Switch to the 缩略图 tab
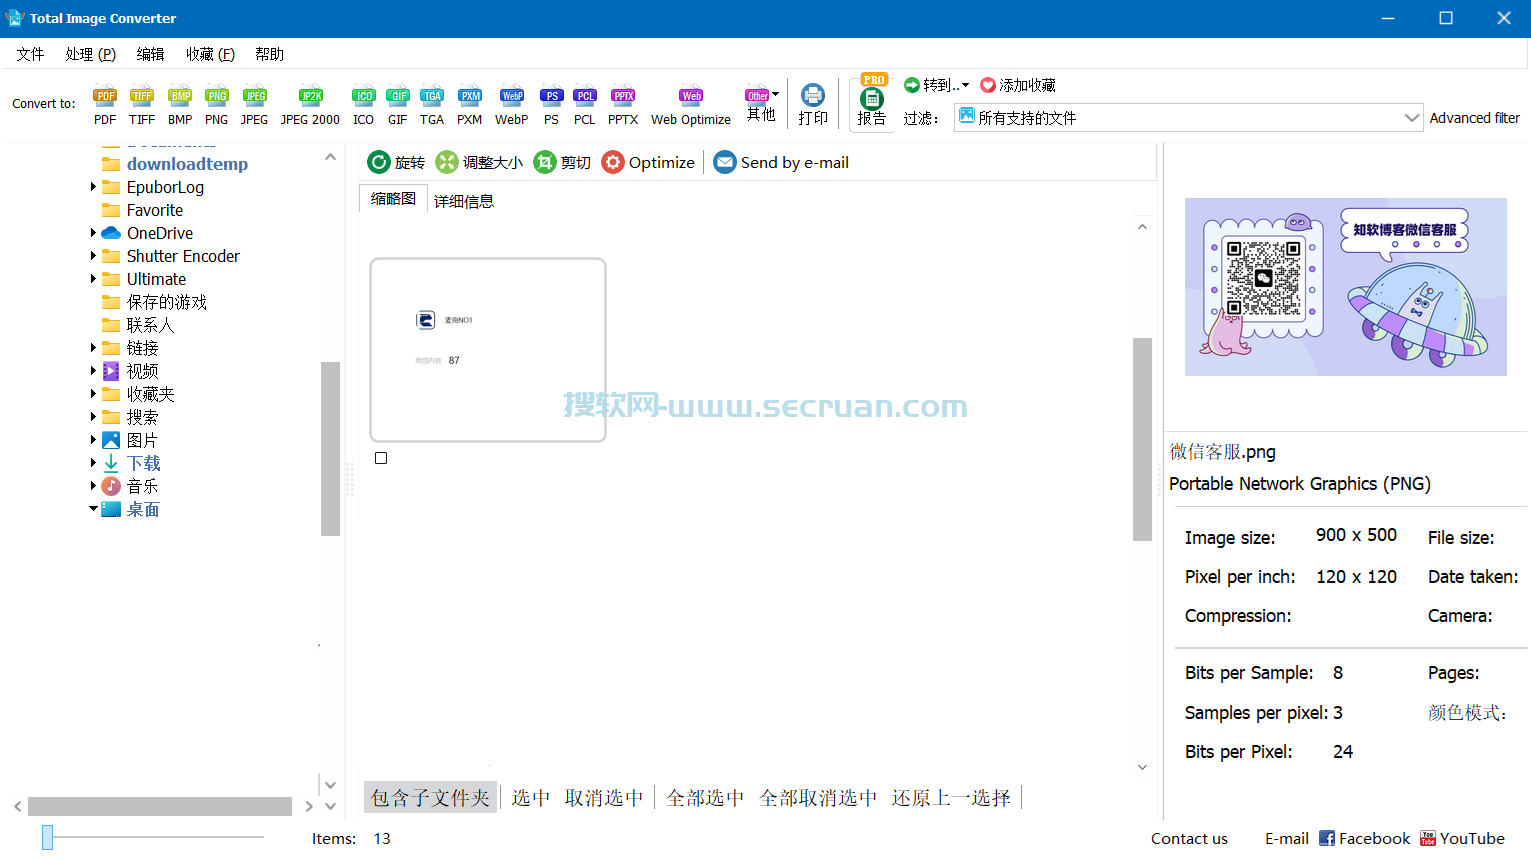1531x859 pixels. 393,199
